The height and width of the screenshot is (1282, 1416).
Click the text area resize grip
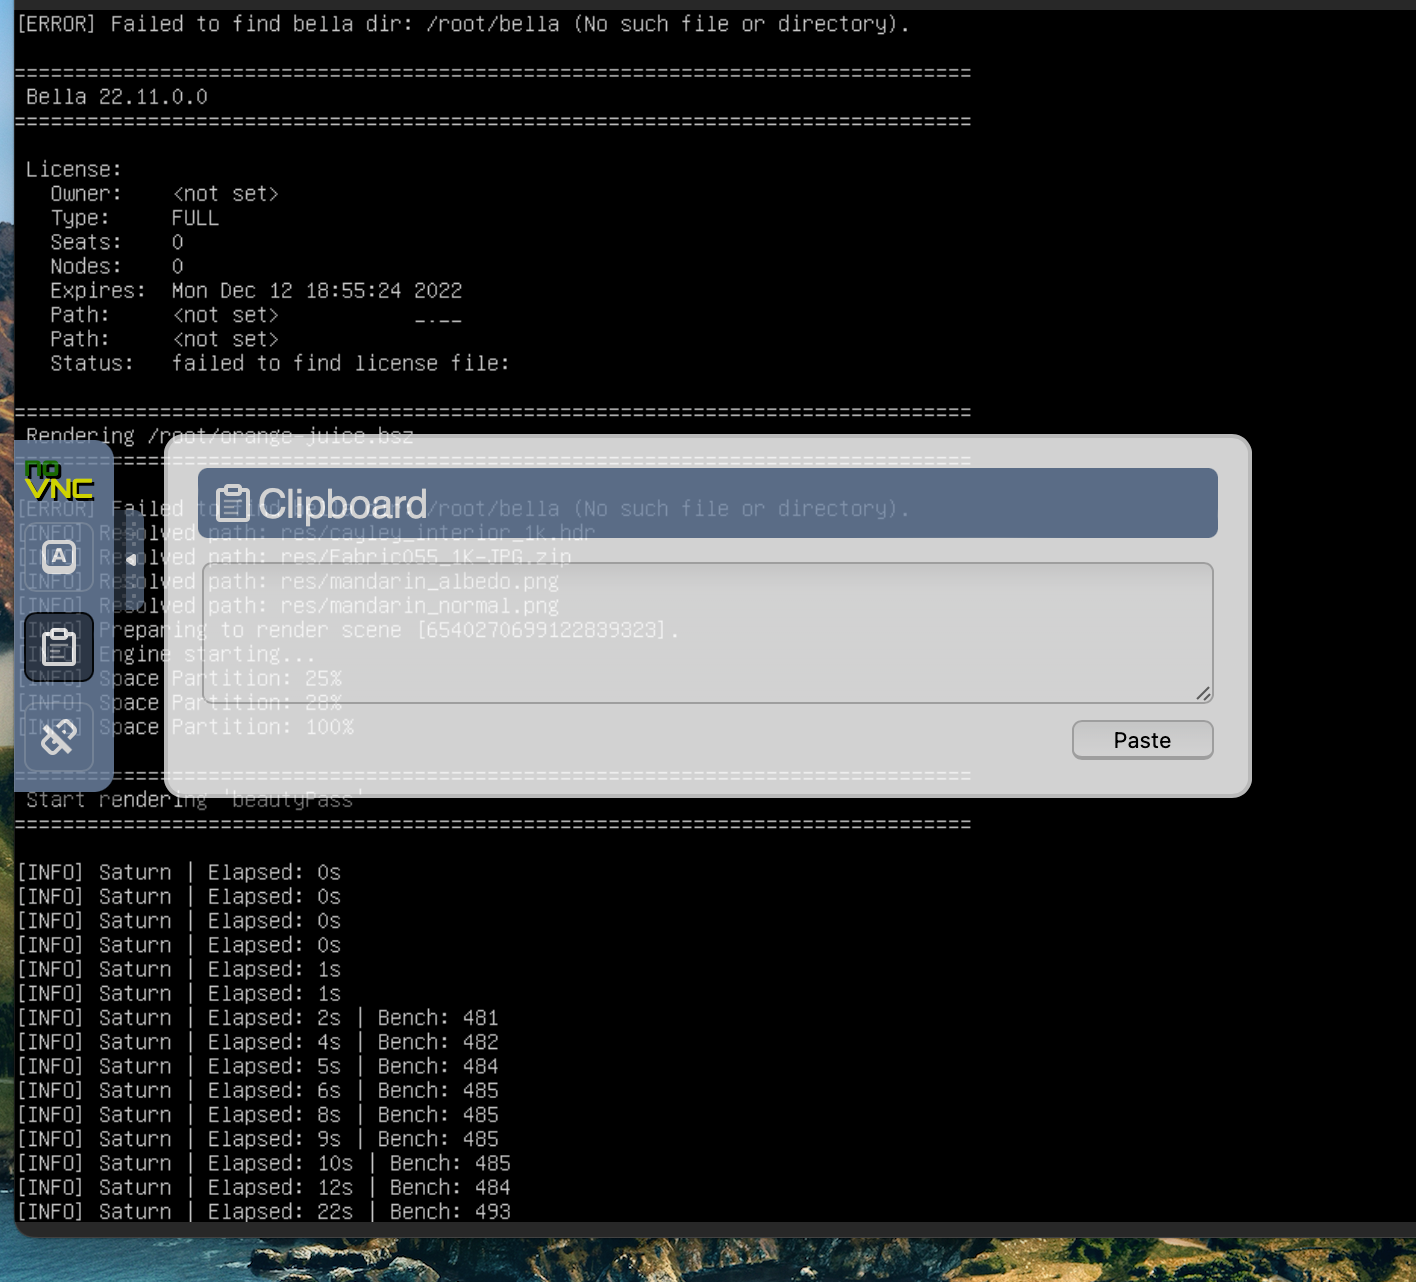click(1203, 693)
